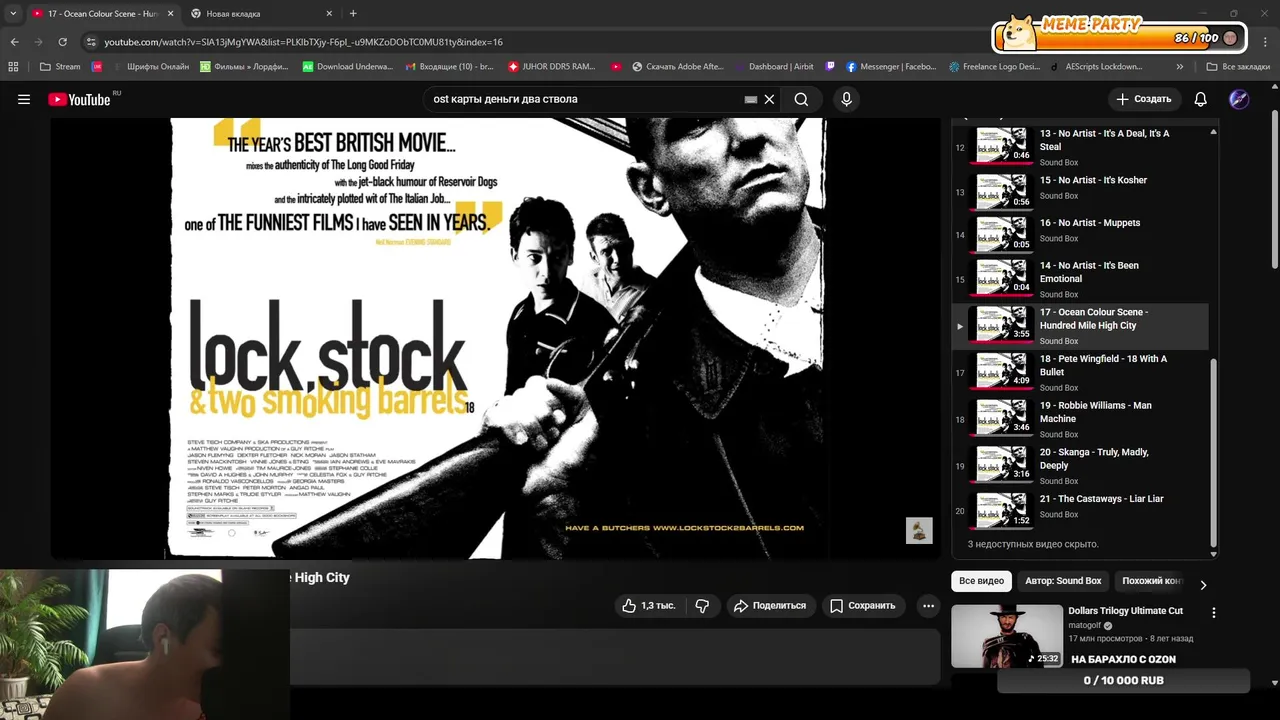Open the Twitch bookmark icon
This screenshot has width=1280, height=720.
coord(830,67)
